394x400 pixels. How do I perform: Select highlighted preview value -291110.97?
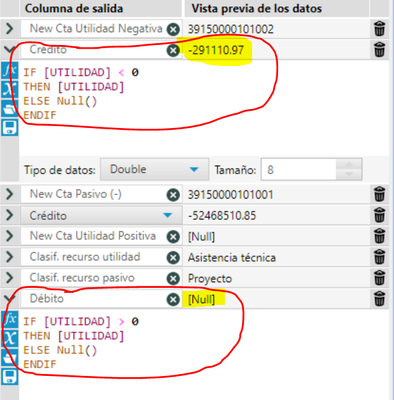(x=216, y=50)
